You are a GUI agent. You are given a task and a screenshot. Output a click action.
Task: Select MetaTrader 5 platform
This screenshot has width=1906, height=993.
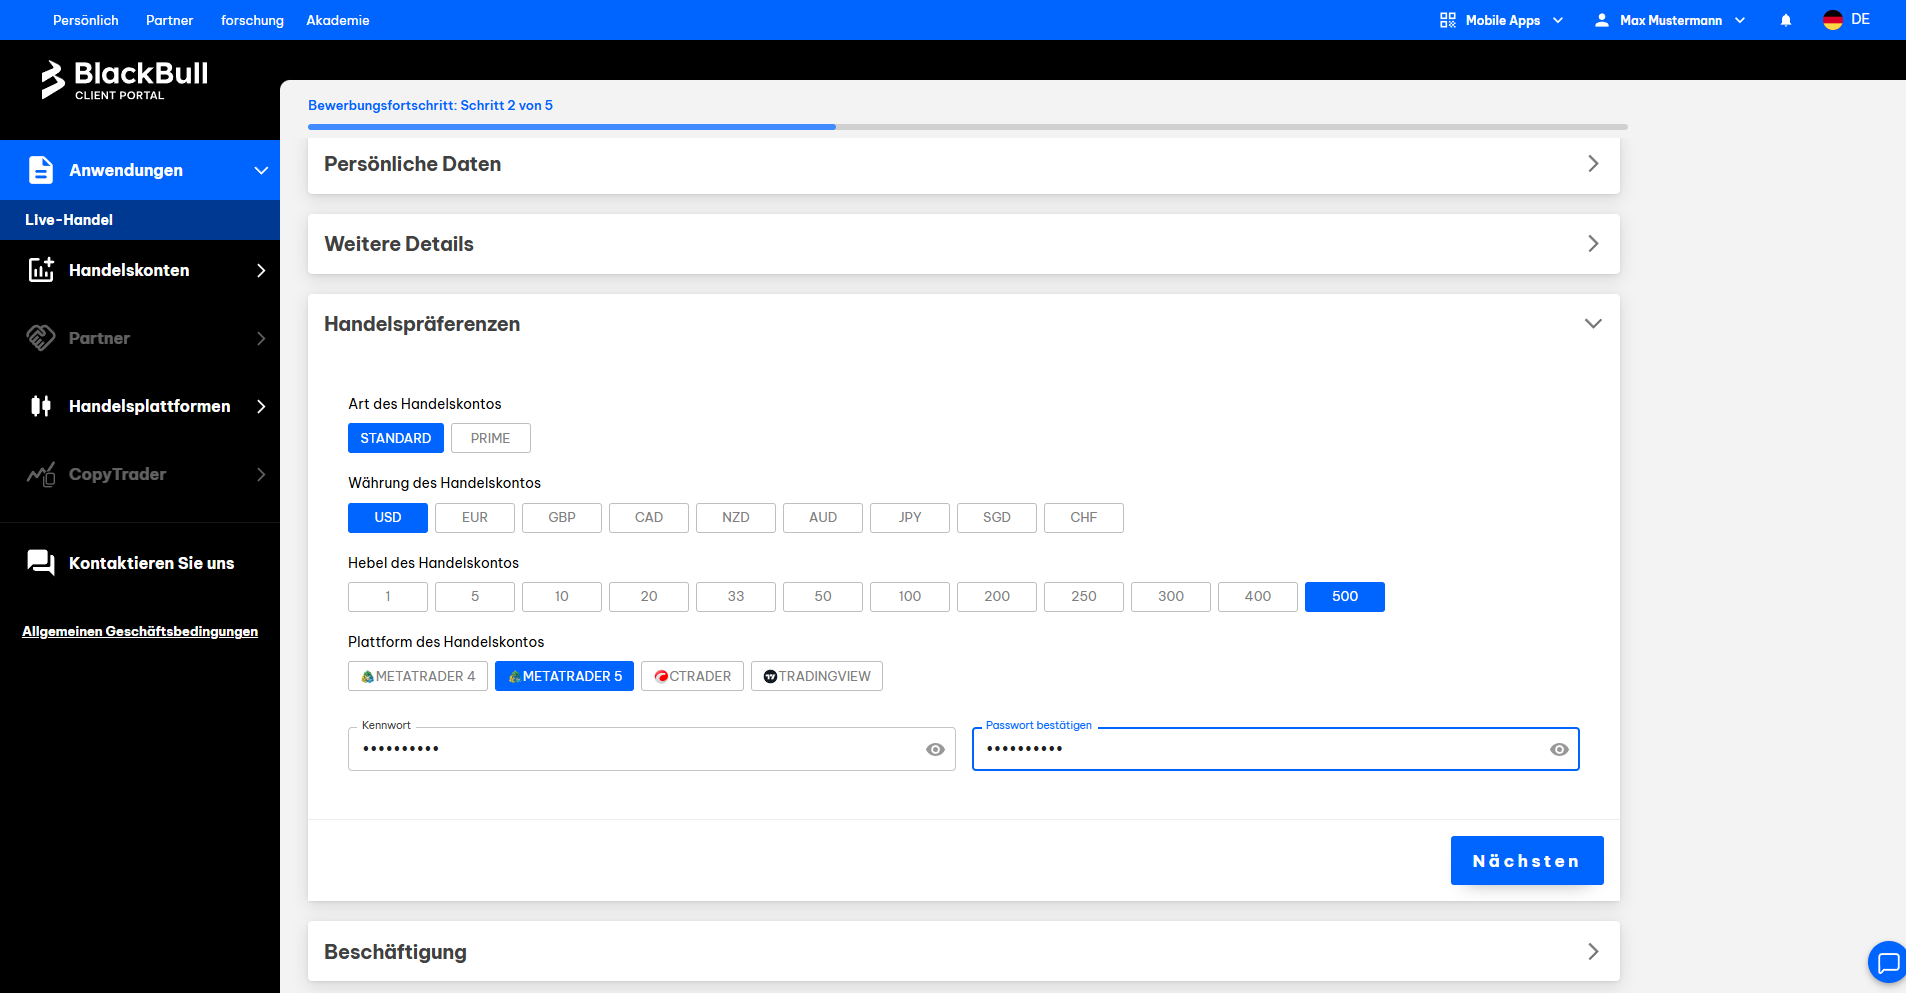(564, 676)
